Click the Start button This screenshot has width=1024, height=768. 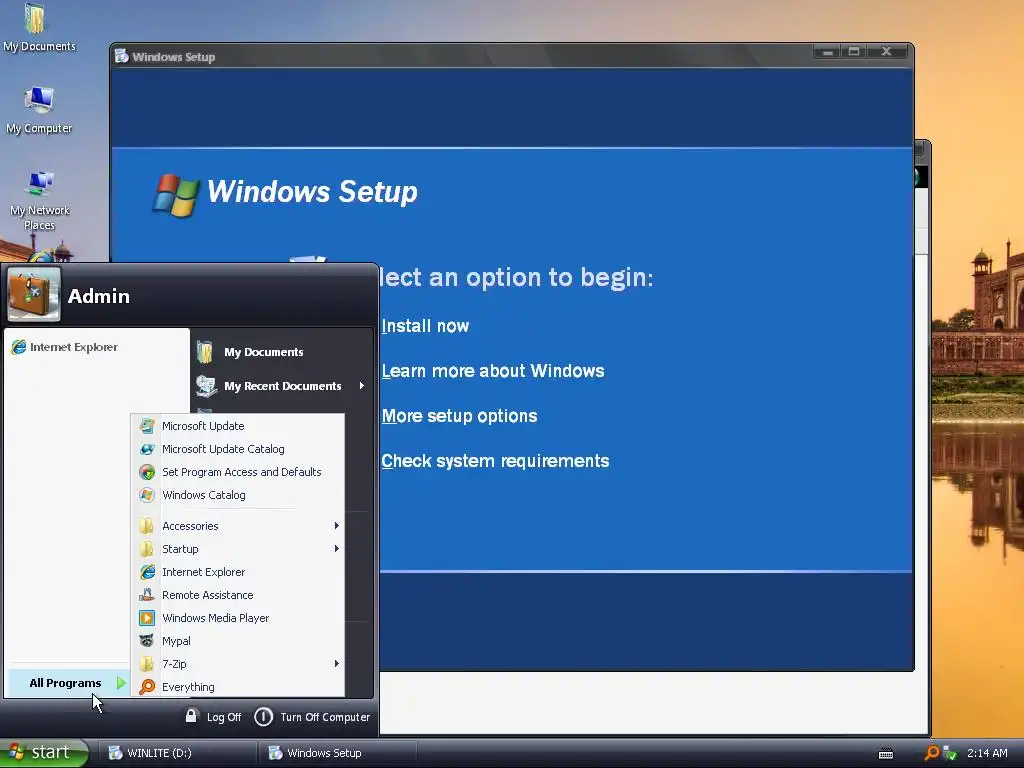pos(43,752)
